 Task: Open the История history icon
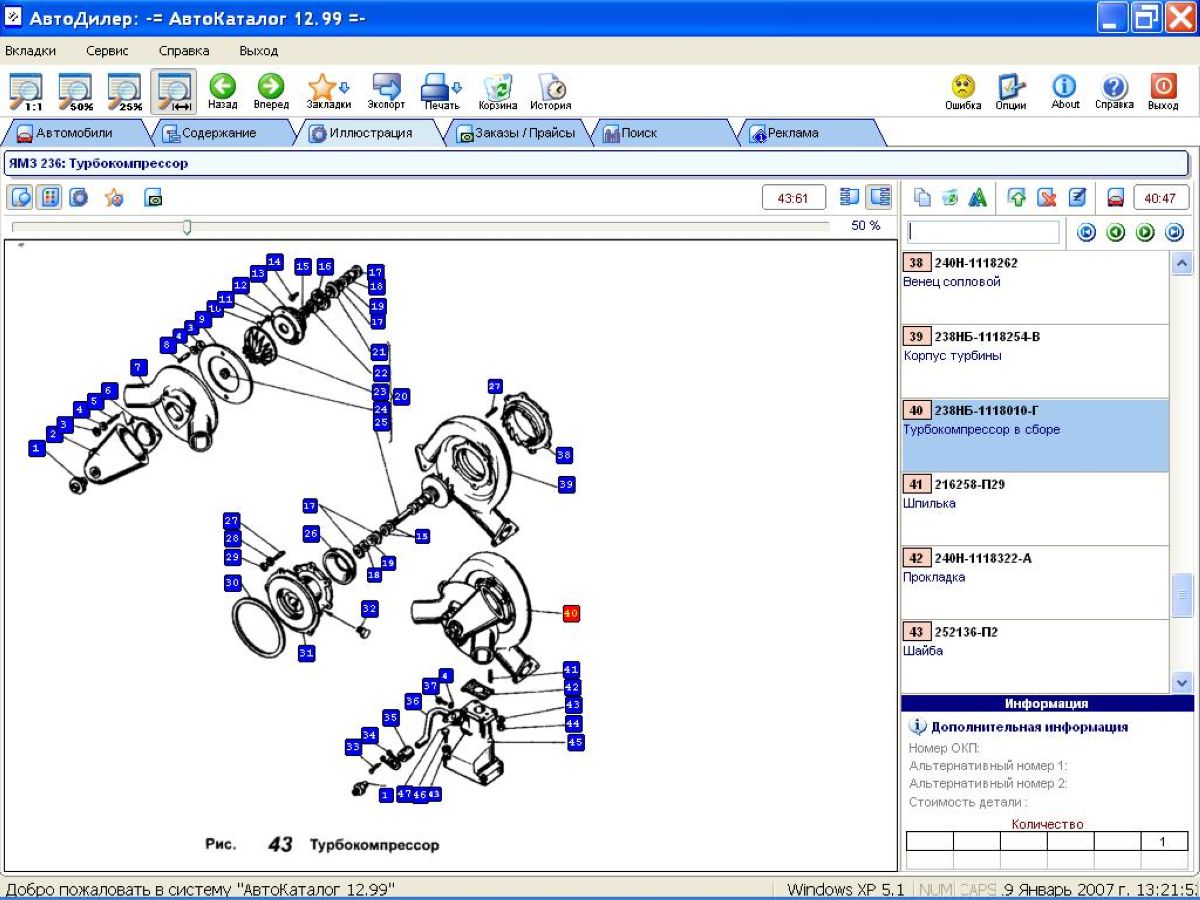[550, 91]
